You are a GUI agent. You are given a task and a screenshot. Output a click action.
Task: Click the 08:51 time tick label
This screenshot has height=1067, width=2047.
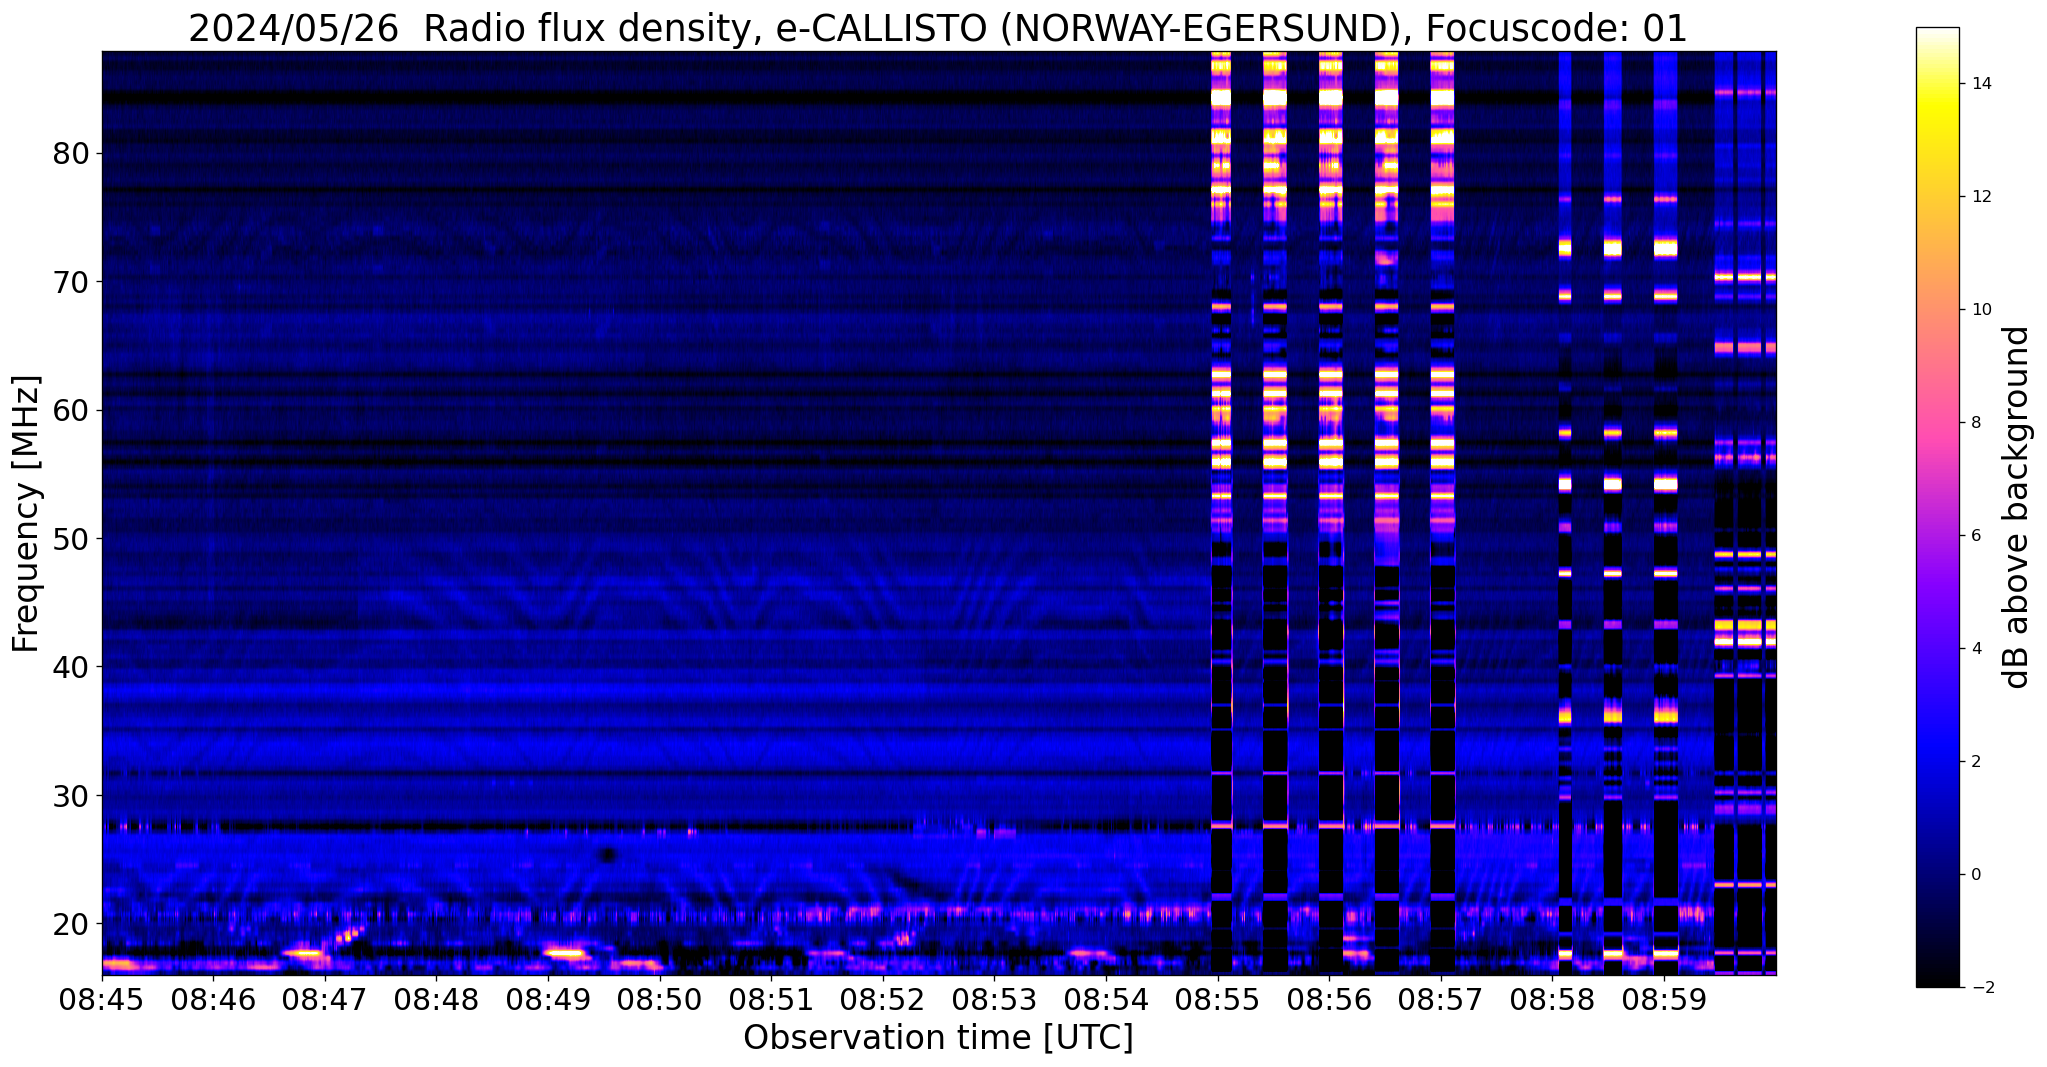(x=771, y=998)
